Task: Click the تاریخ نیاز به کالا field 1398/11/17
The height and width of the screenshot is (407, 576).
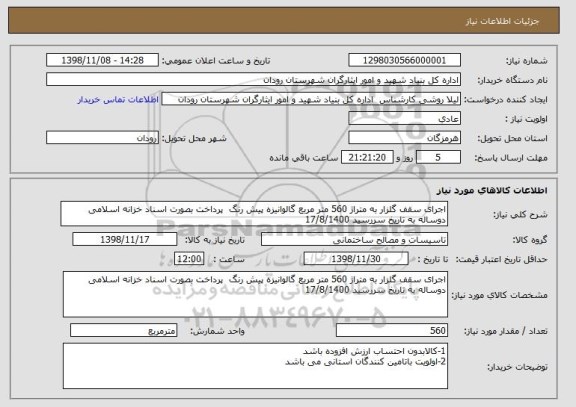Action: tap(125, 239)
